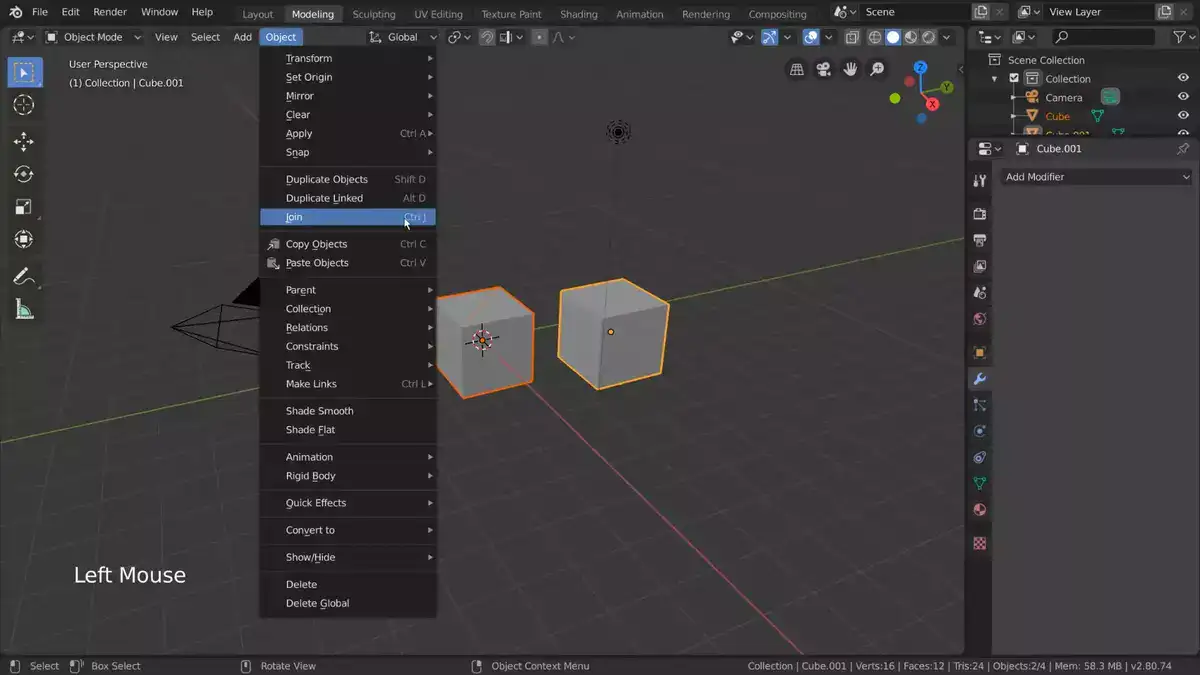
Task: Choose Join from the Object menu
Action: pos(347,217)
